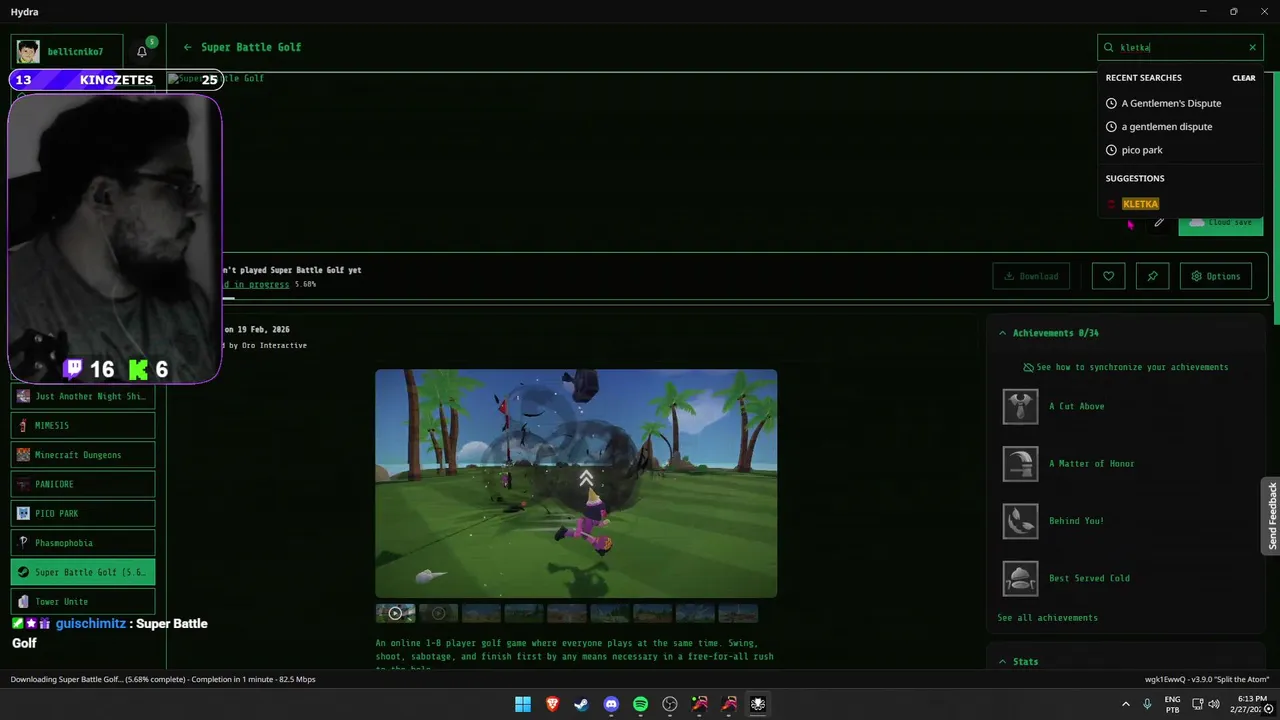Open See all achievements link
The height and width of the screenshot is (720, 1280).
[1047, 618]
